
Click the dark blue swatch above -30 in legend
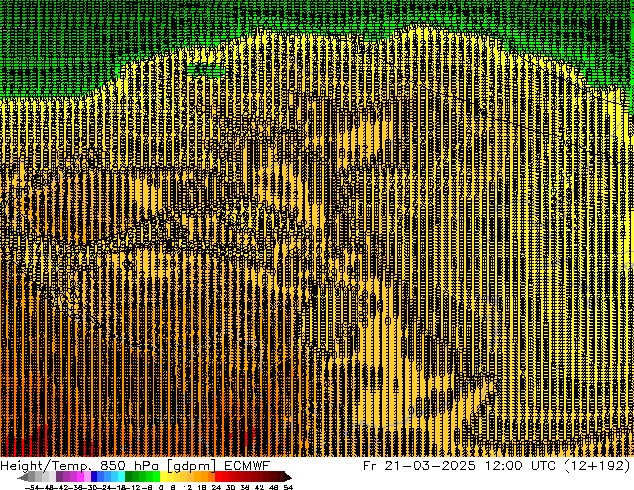[94, 477]
